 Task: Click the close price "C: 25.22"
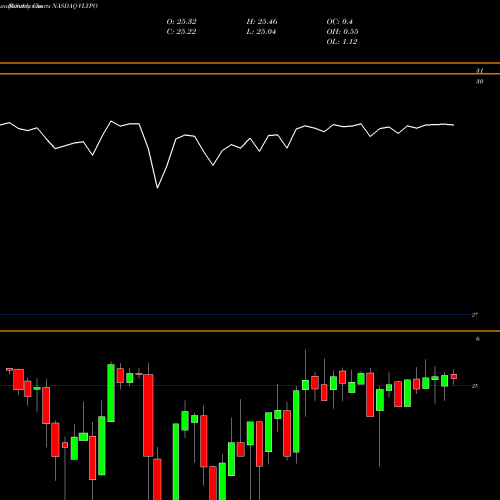tap(181, 32)
